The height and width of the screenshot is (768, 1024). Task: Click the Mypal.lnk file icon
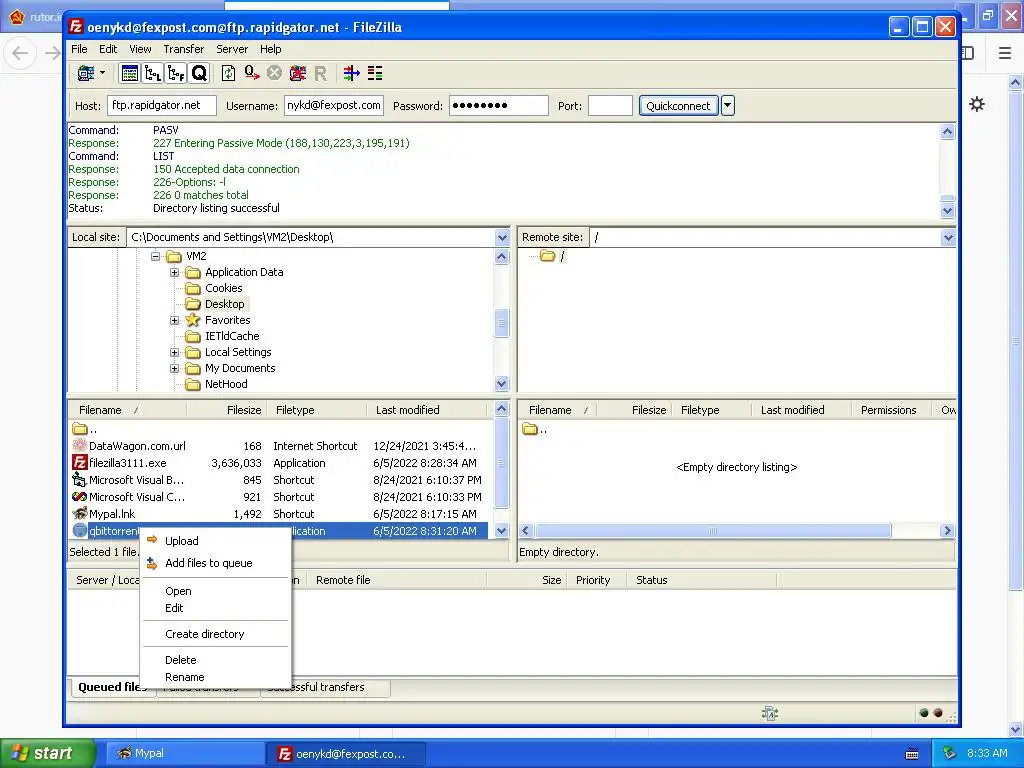[80, 514]
